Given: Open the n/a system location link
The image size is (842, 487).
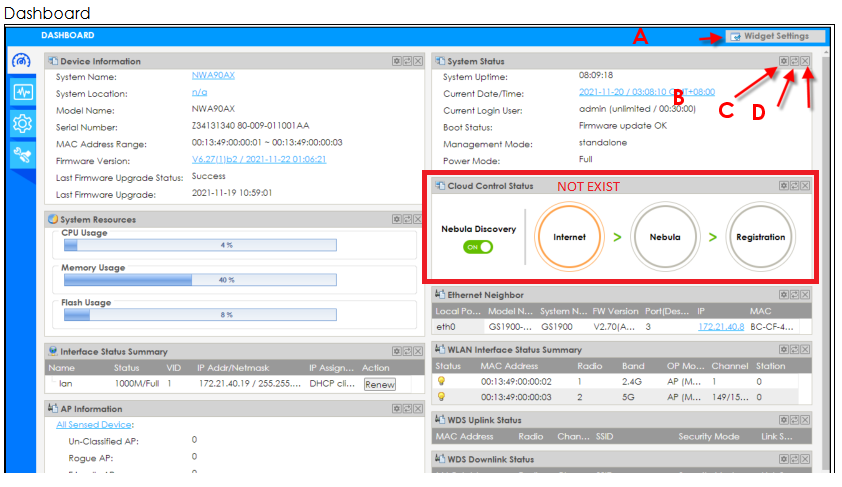Looking at the screenshot, I should (199, 92).
